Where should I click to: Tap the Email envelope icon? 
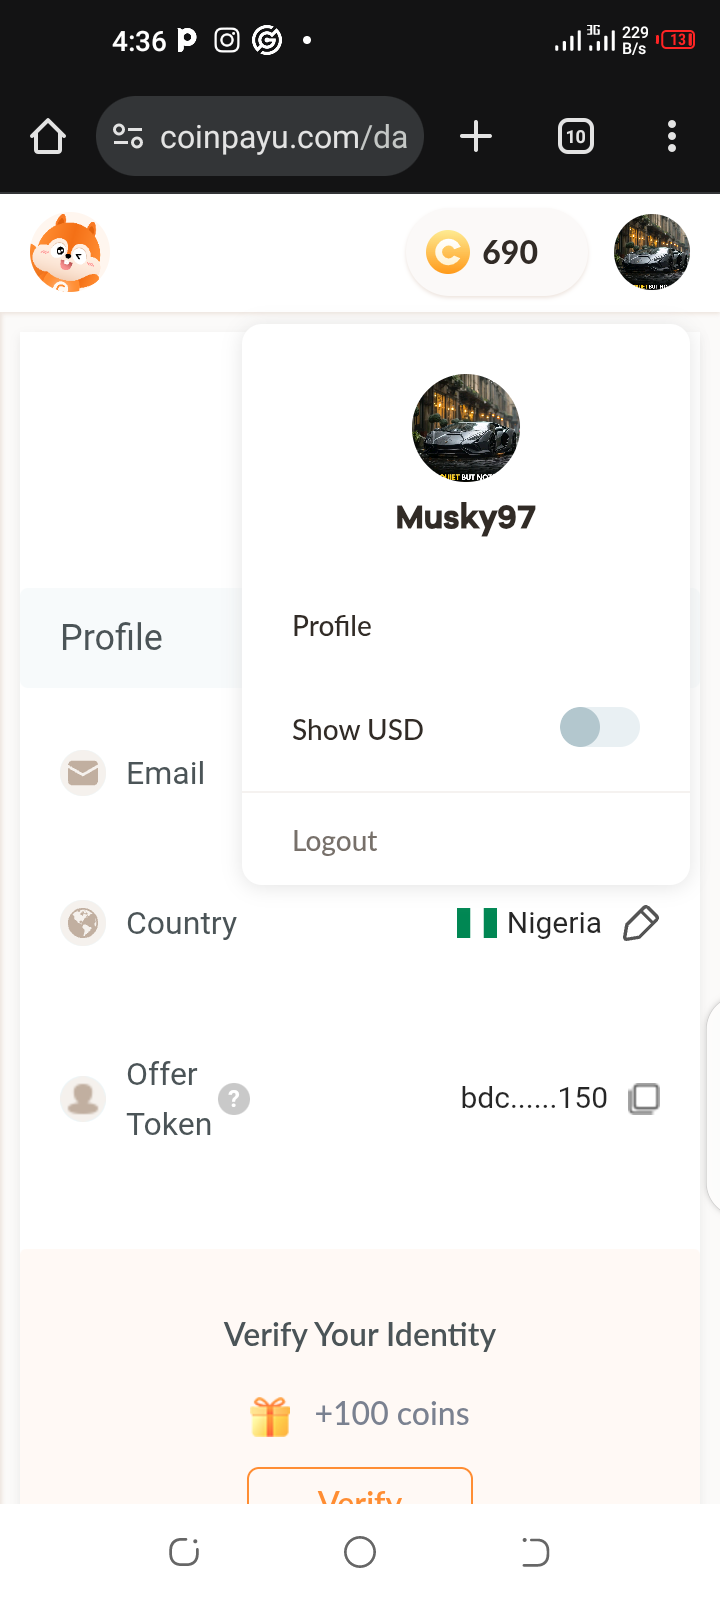(x=83, y=773)
